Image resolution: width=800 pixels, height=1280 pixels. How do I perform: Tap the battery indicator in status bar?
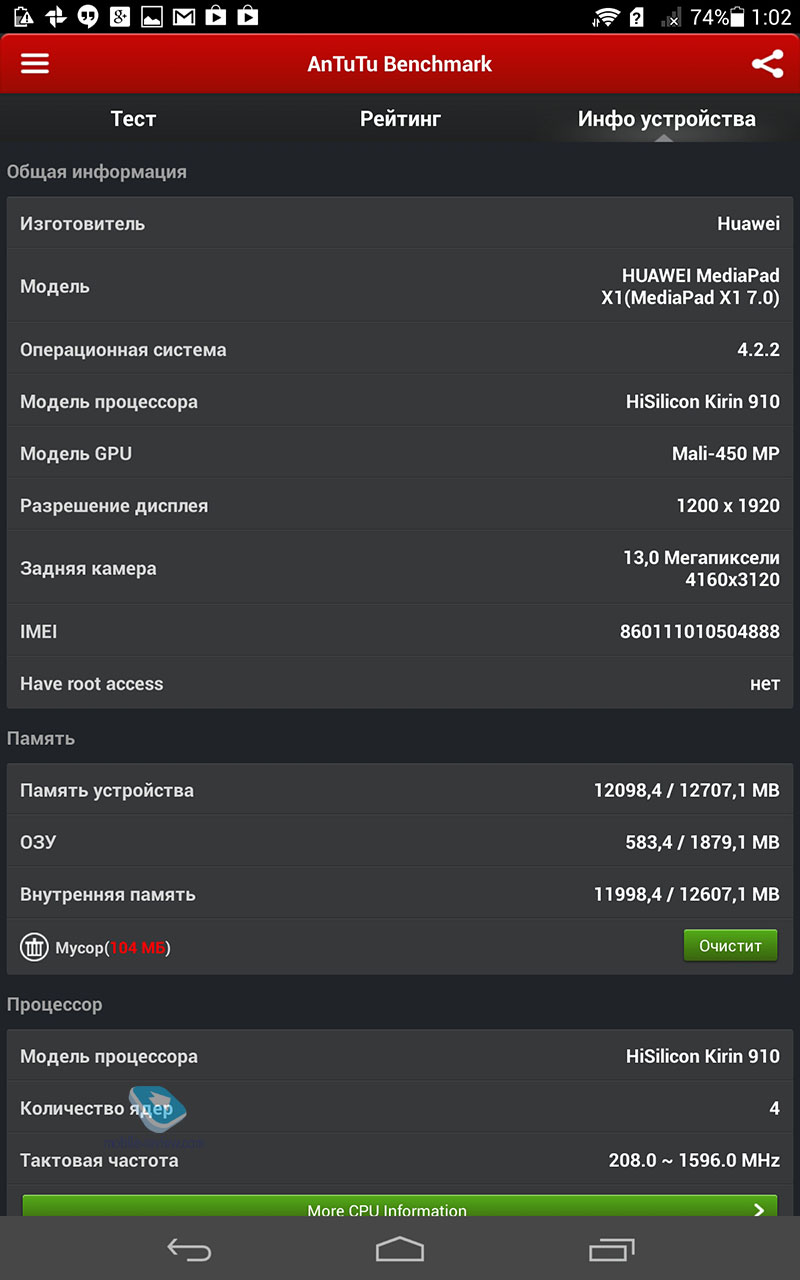(x=738, y=17)
